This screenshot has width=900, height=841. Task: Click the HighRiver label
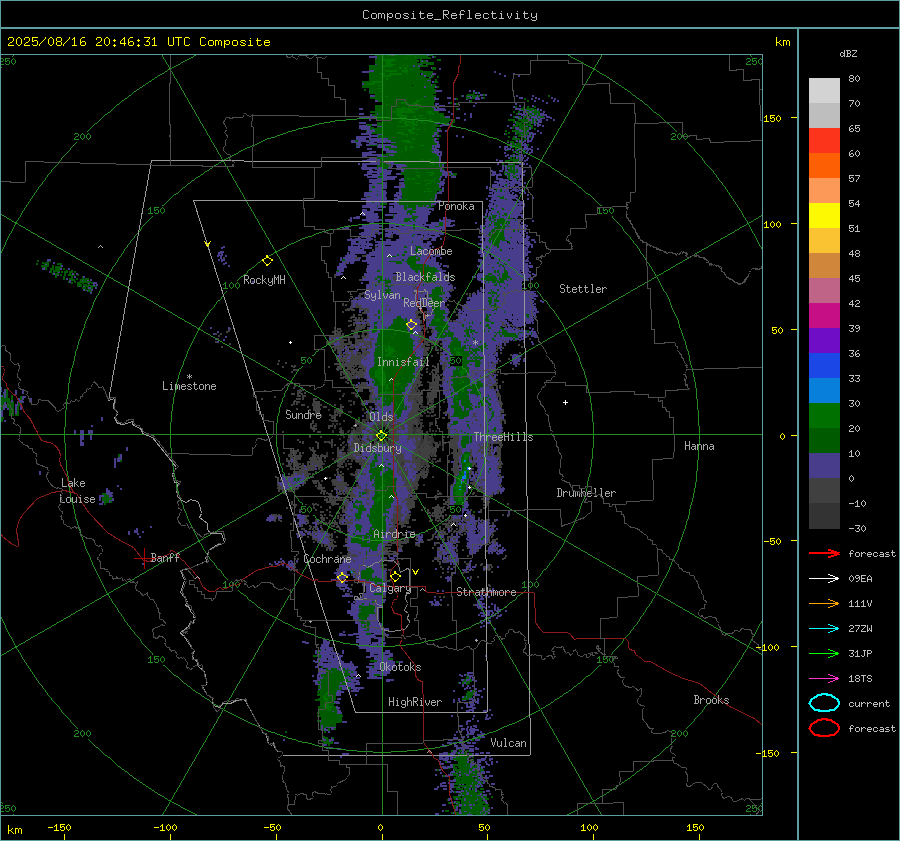(x=415, y=702)
